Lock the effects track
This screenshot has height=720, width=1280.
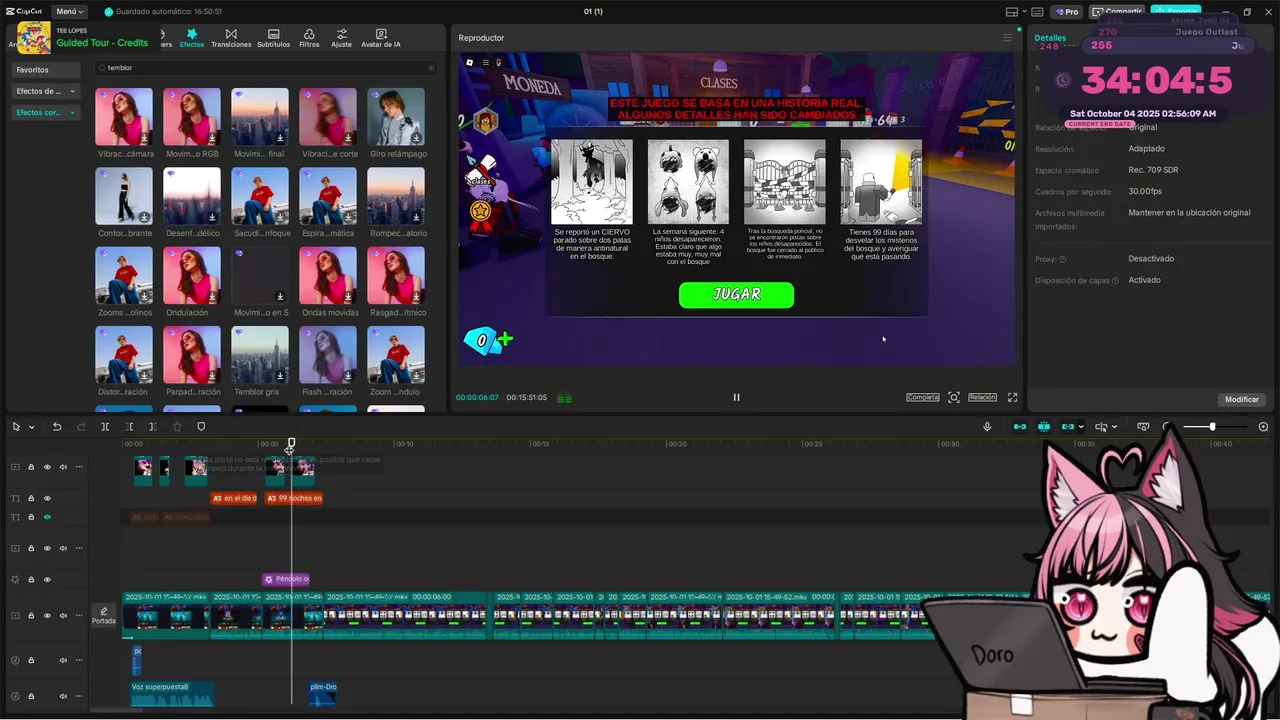tap(31, 579)
